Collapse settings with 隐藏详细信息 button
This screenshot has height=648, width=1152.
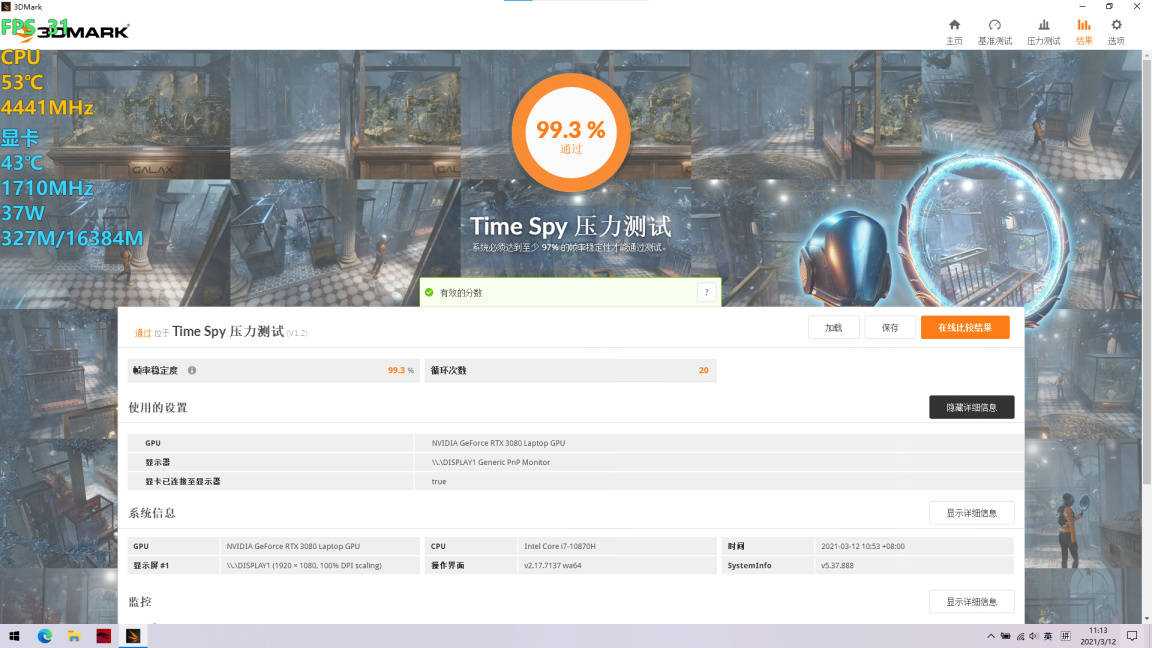[971, 407]
